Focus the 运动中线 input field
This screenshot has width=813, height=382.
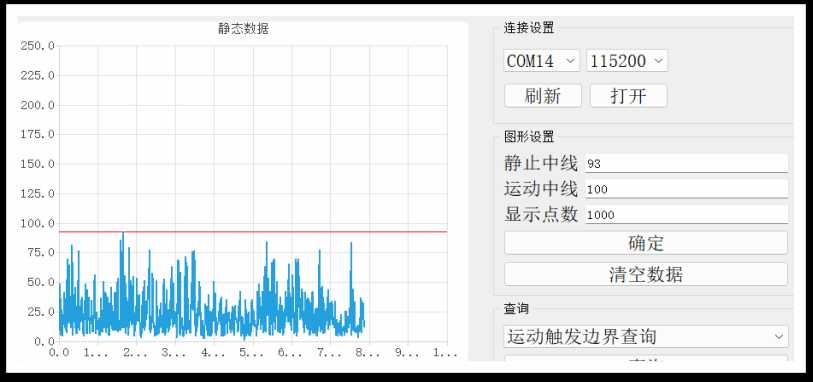coord(686,189)
